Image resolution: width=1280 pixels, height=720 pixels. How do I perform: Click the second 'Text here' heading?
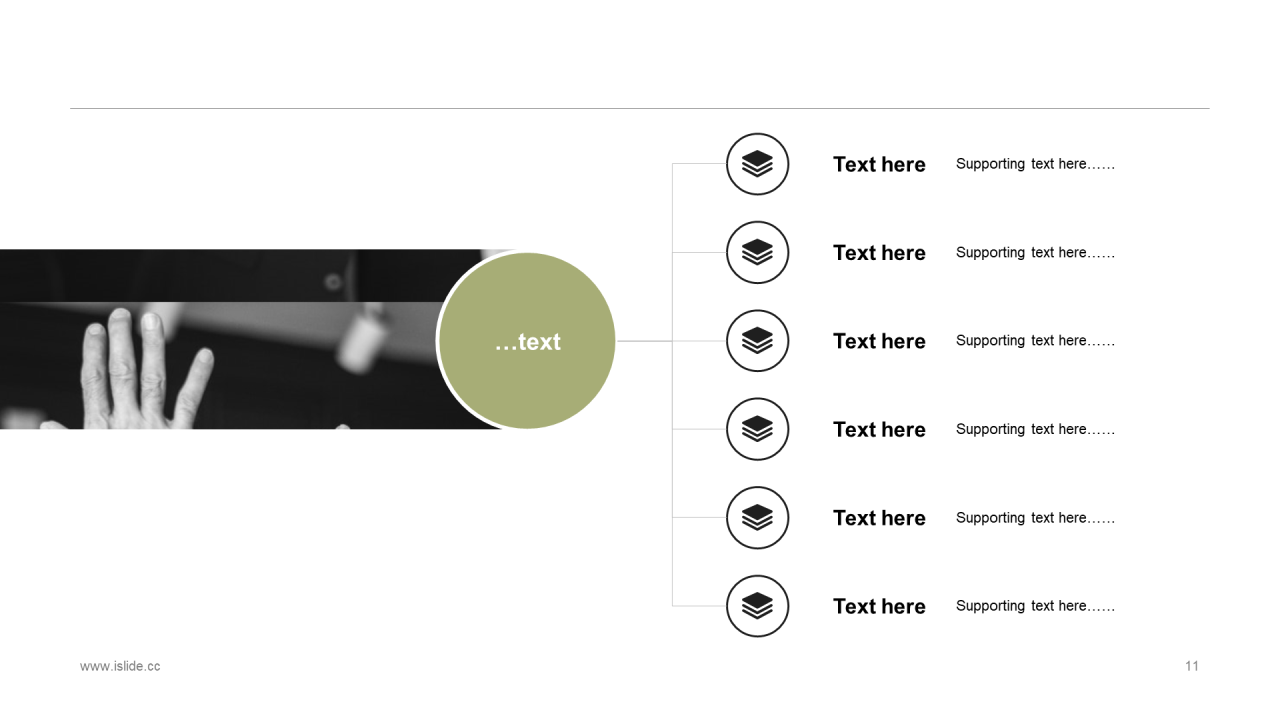(x=879, y=253)
